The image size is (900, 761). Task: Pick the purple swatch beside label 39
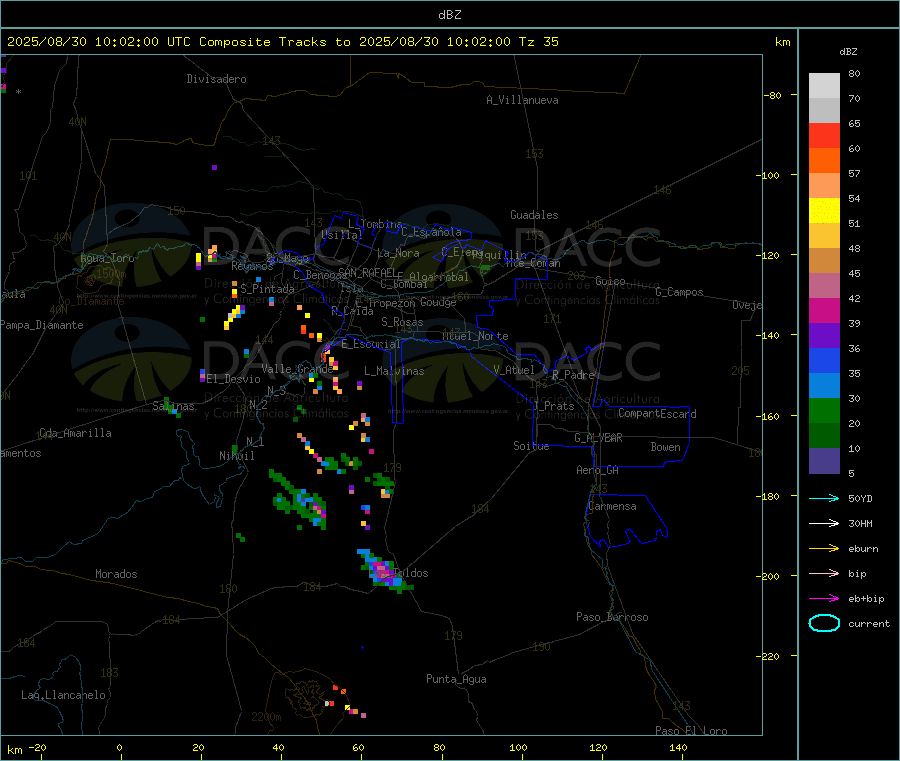(824, 336)
